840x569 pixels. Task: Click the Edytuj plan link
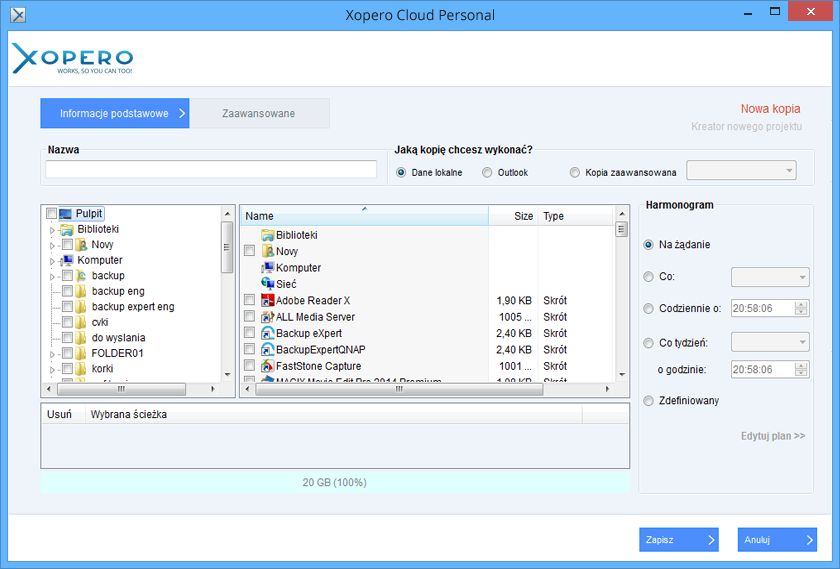tap(772, 436)
